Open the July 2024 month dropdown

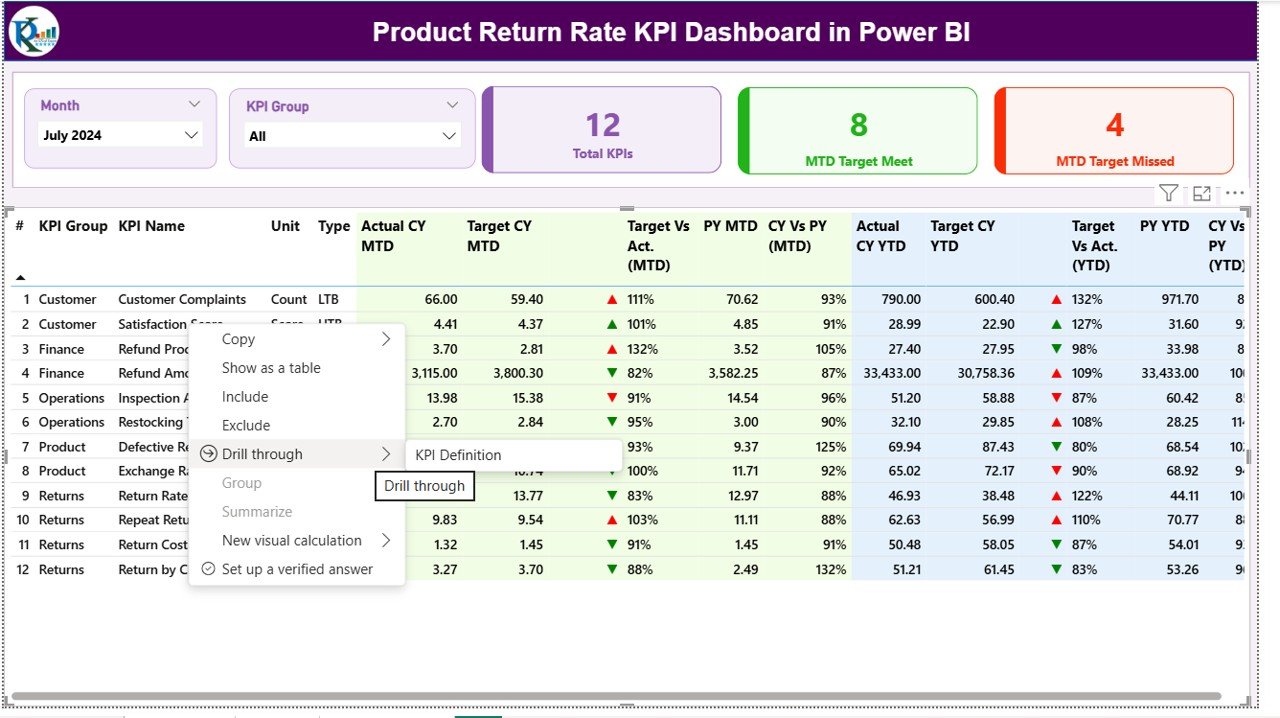(191, 134)
